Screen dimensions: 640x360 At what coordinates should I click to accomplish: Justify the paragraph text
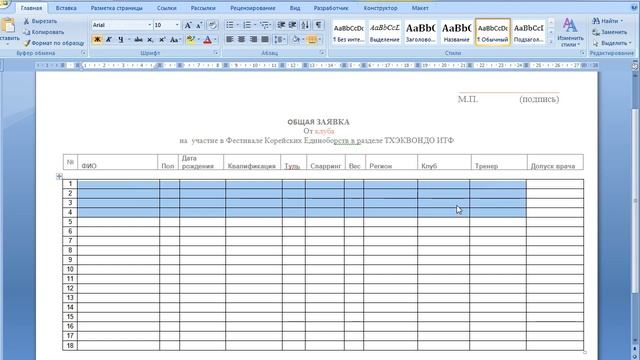tap(265, 40)
